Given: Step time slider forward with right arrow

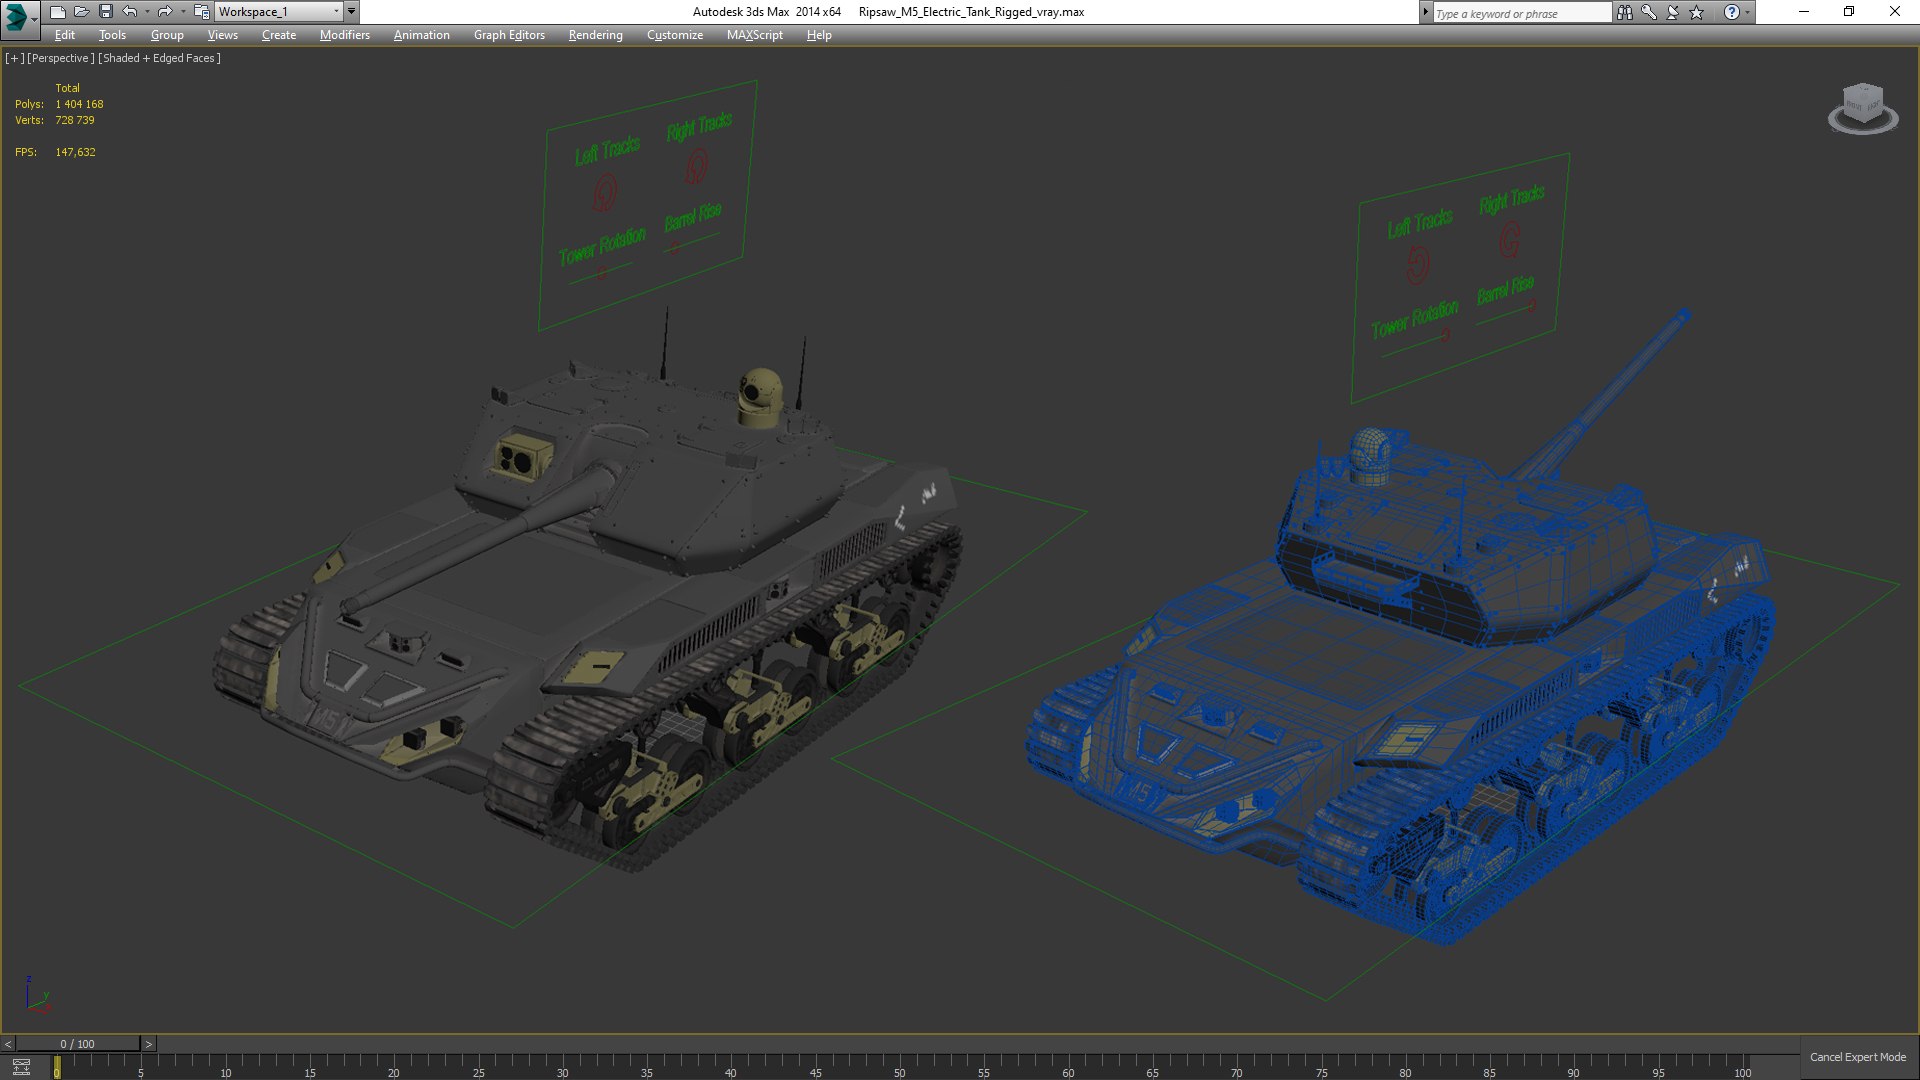Looking at the screenshot, I should pyautogui.click(x=148, y=1044).
